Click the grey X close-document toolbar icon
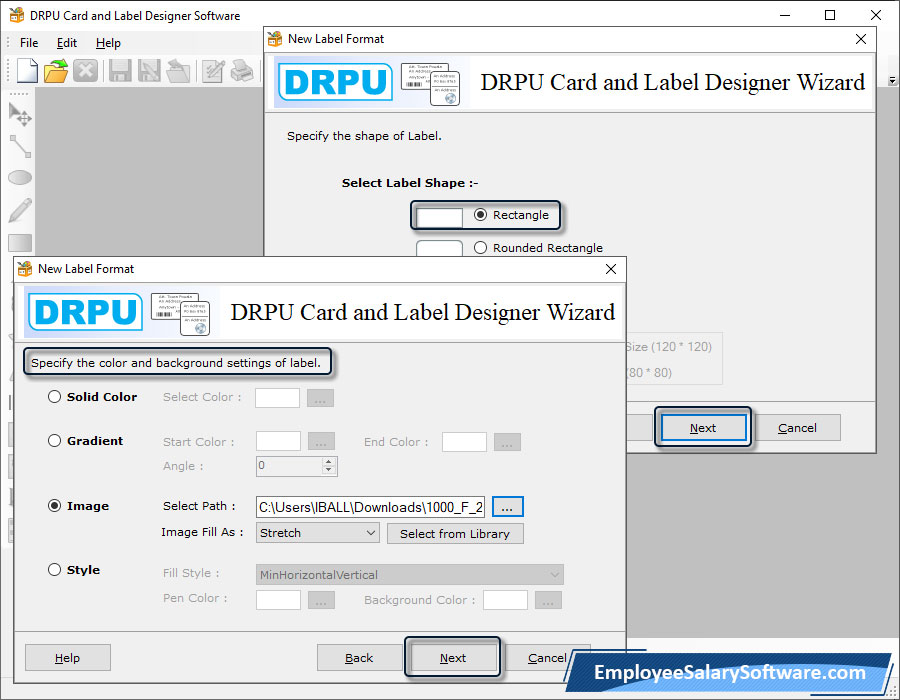Viewport: 900px width, 700px height. [86, 71]
